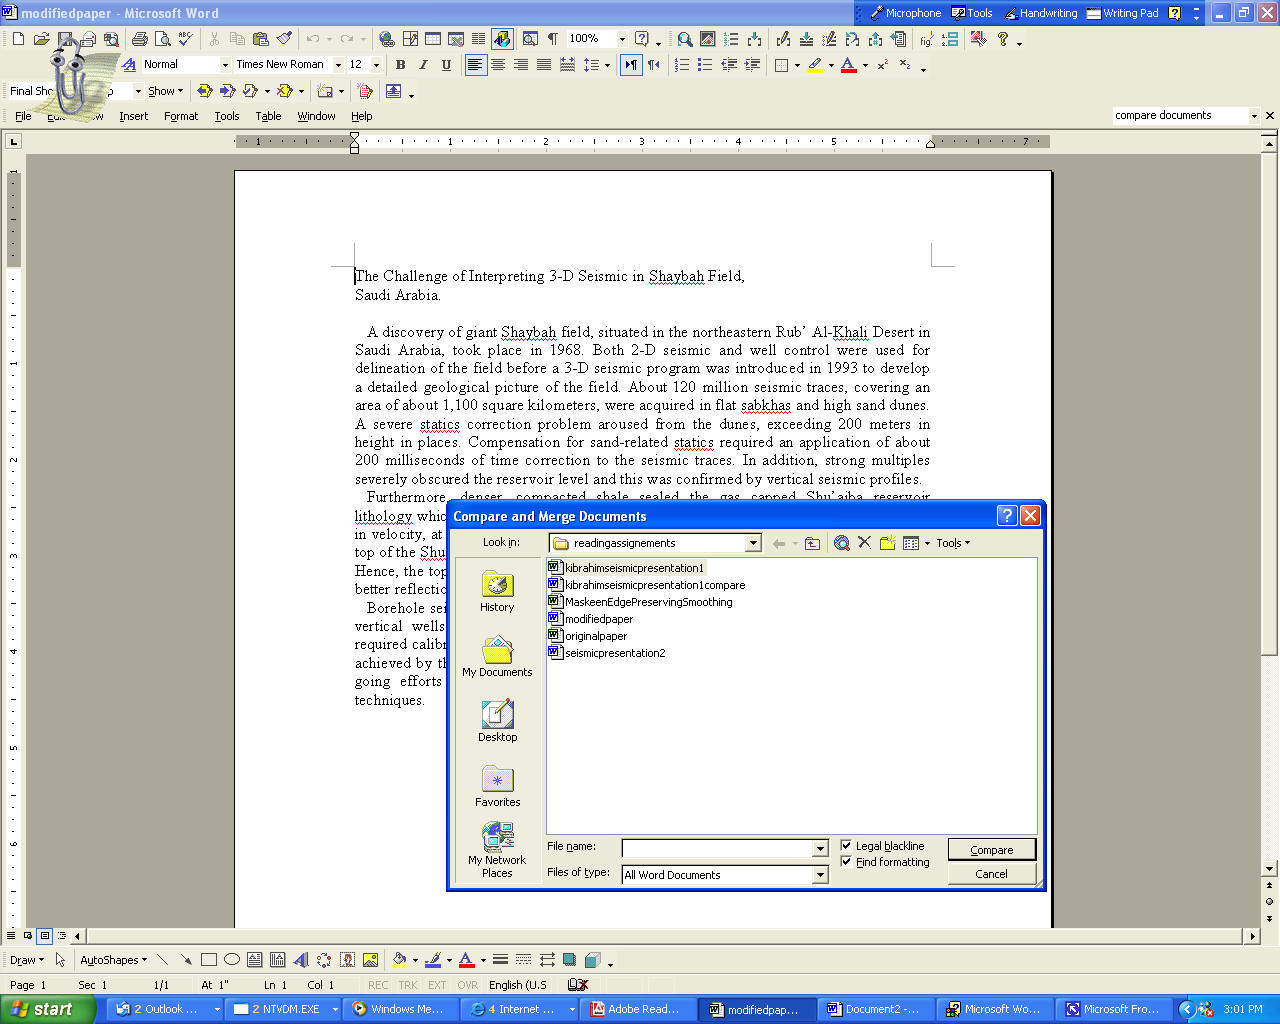Open the Files of type dropdown
1280x1024 pixels.
[x=820, y=875]
